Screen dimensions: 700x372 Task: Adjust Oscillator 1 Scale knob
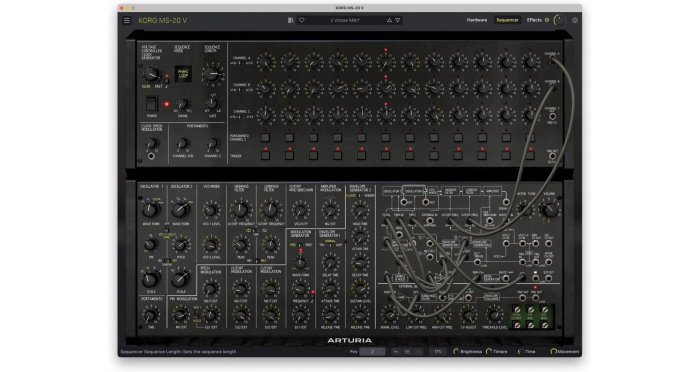pos(150,279)
